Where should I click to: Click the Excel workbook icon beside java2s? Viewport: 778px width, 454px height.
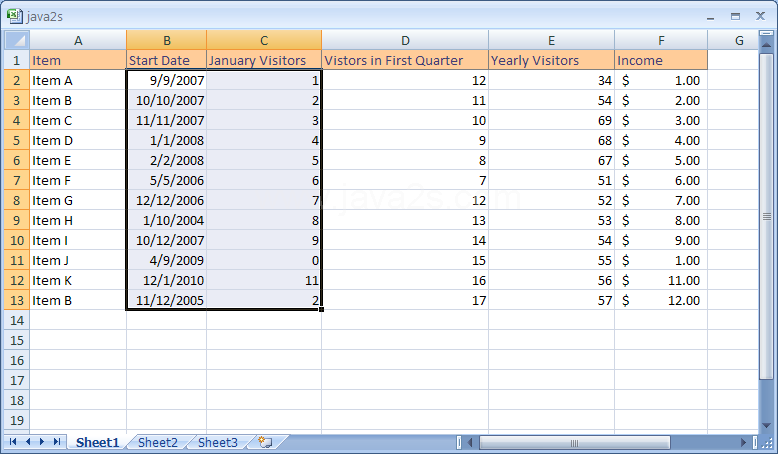pyautogui.click(x=15, y=16)
